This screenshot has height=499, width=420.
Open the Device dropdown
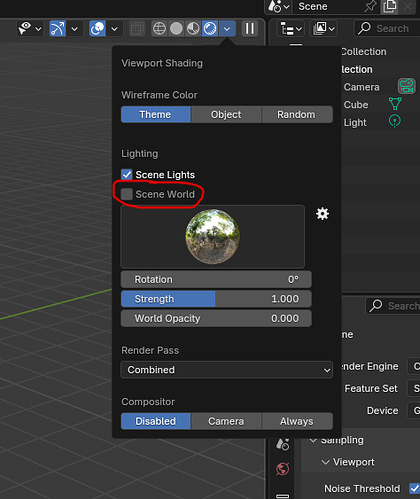(x=414, y=410)
